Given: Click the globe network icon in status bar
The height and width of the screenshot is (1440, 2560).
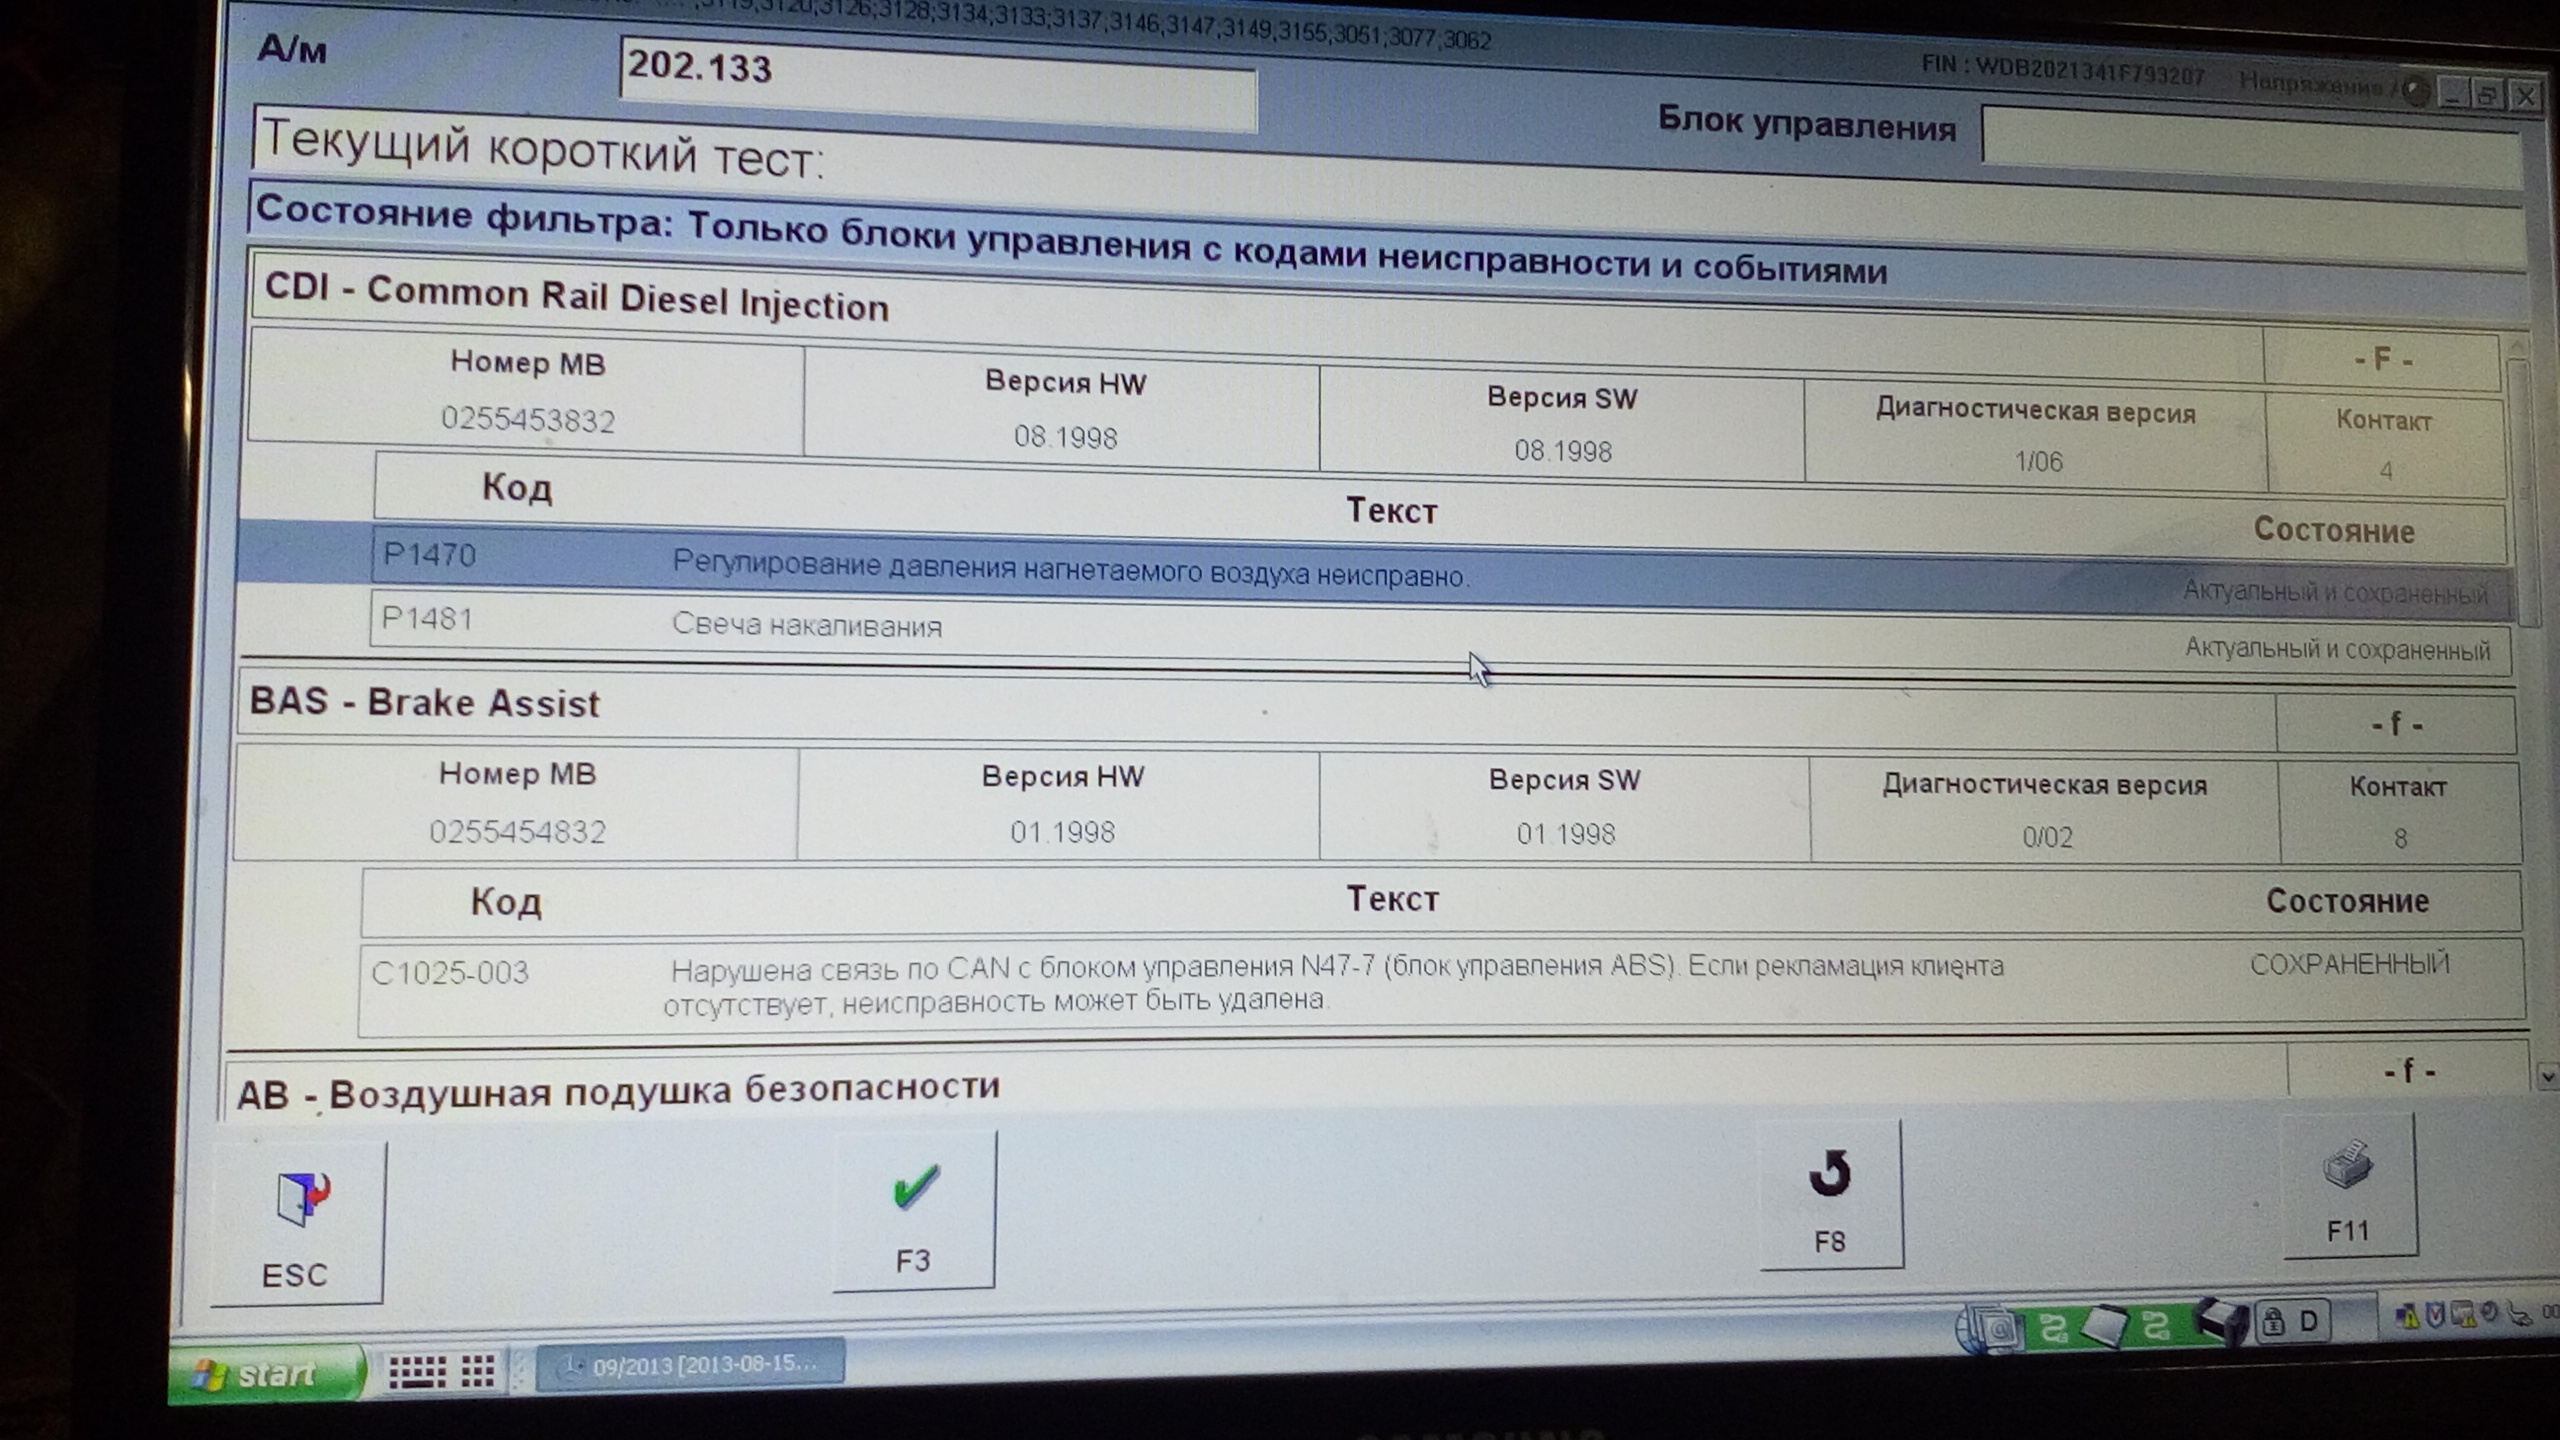Looking at the screenshot, I should pos(1989,1329).
